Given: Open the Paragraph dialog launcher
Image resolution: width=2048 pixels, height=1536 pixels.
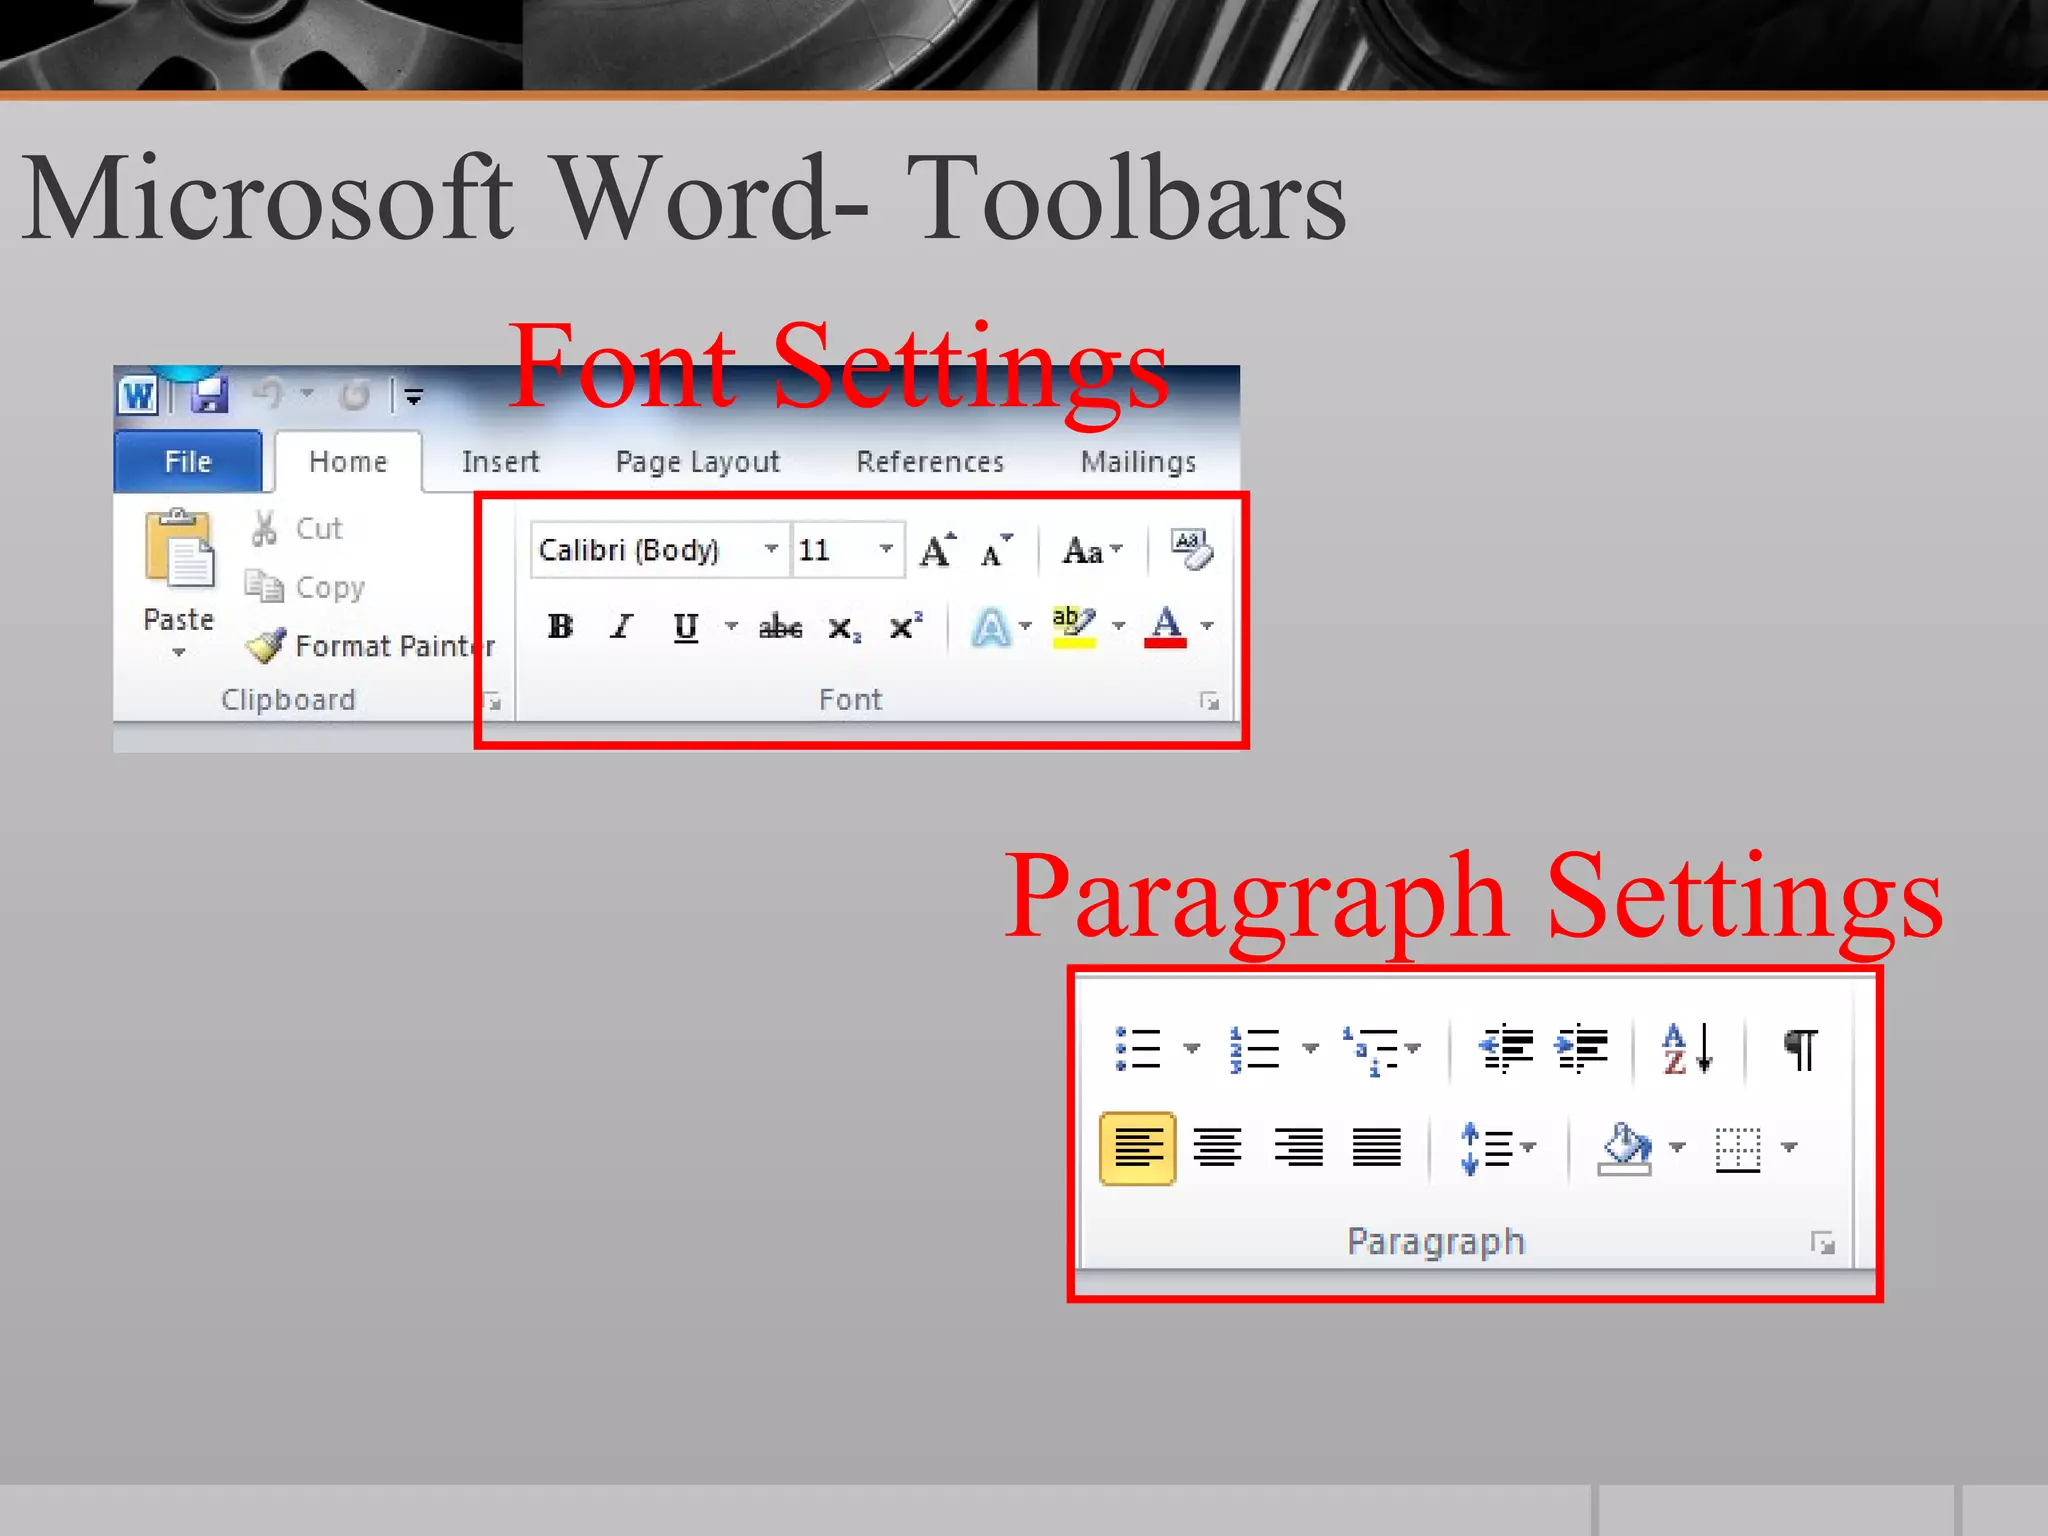Looking at the screenshot, I should [x=1822, y=1243].
